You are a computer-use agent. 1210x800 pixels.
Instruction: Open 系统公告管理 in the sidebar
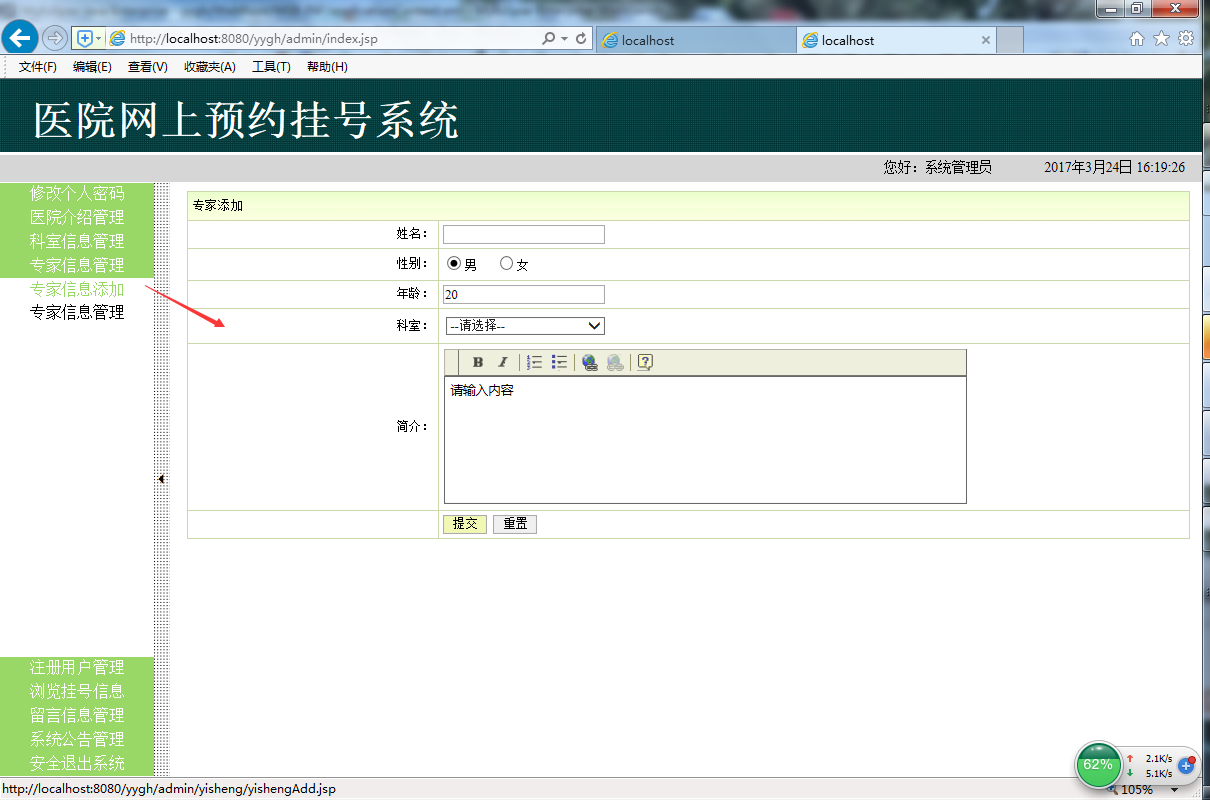tap(77, 739)
